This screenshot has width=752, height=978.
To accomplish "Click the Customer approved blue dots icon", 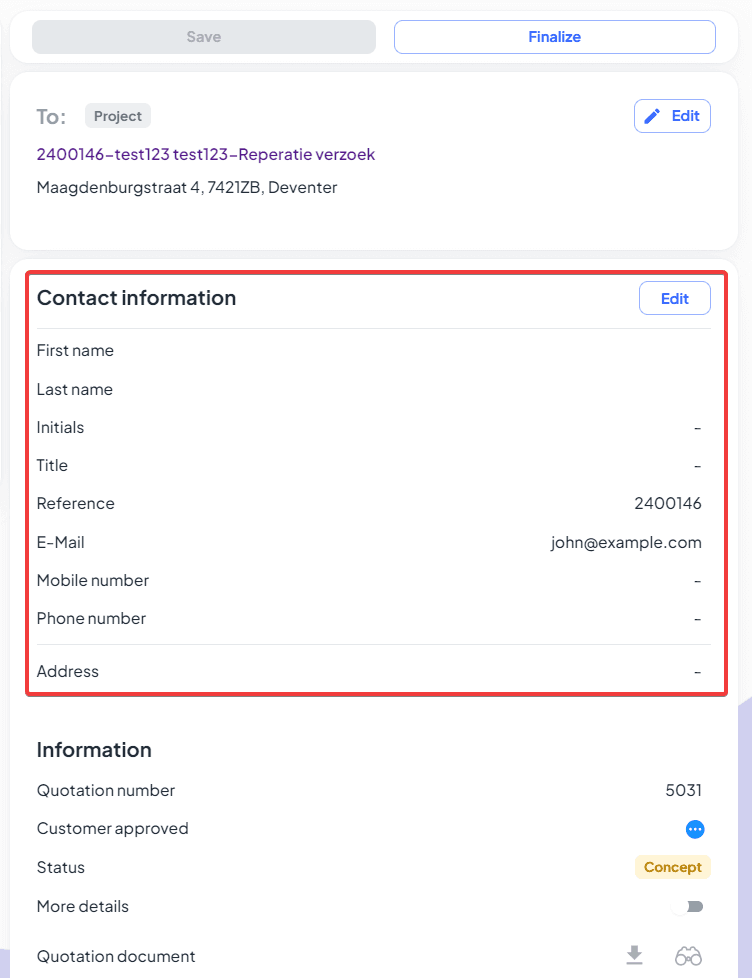I will click(695, 829).
